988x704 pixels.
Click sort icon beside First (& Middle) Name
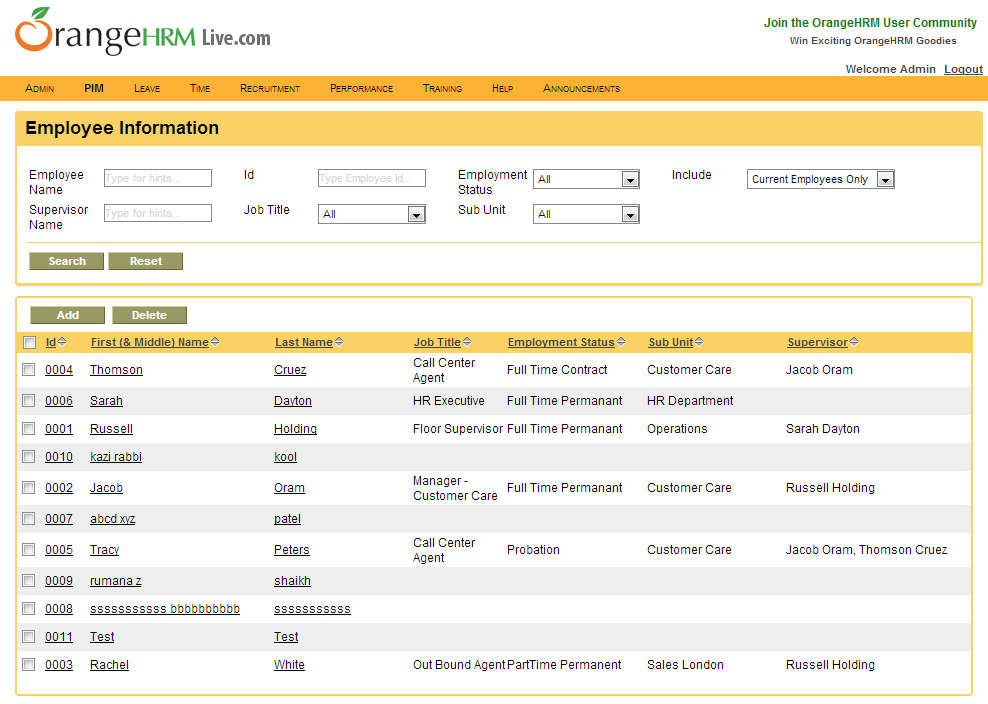click(x=215, y=342)
